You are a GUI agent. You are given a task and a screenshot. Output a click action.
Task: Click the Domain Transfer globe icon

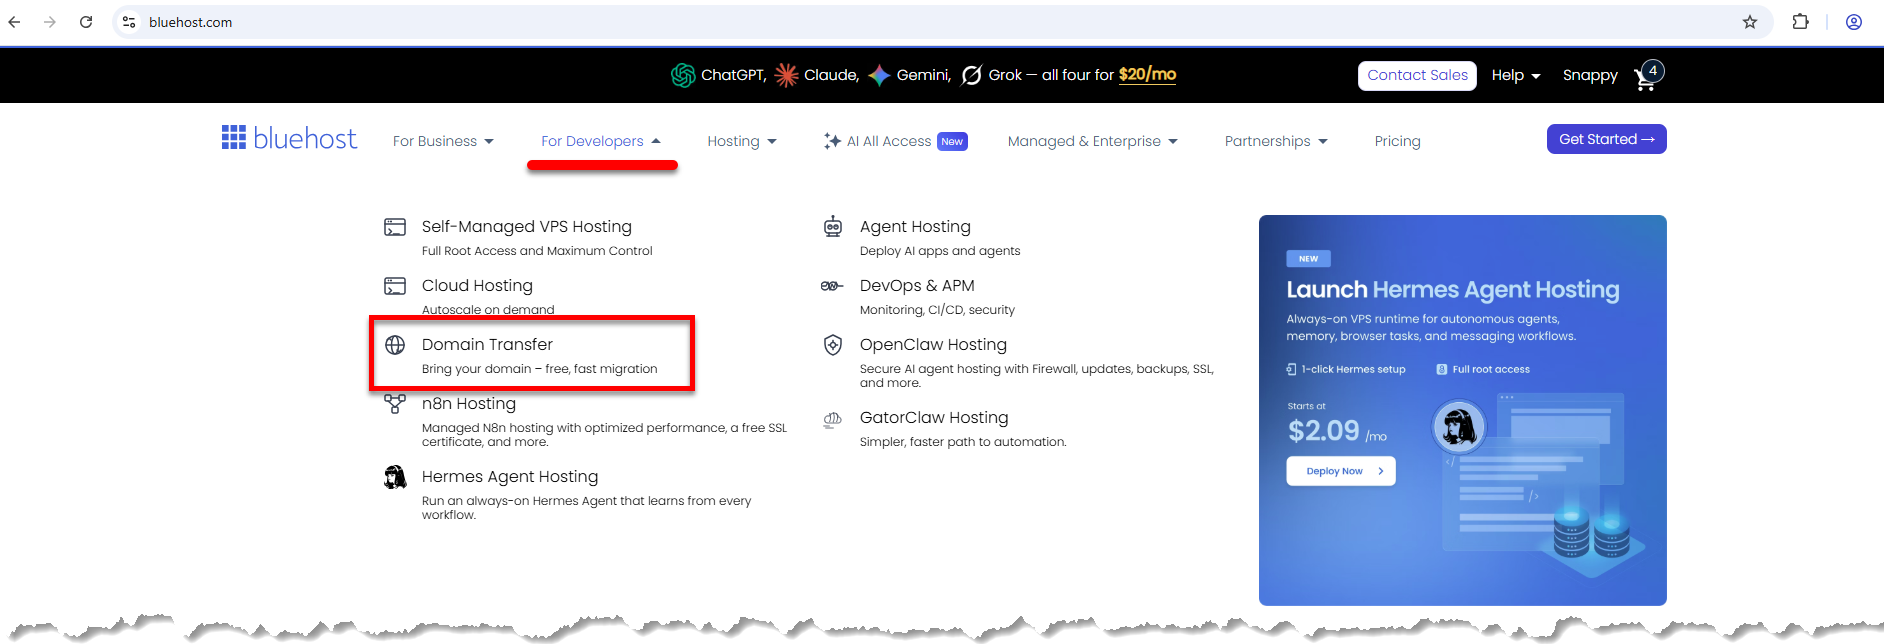click(395, 345)
